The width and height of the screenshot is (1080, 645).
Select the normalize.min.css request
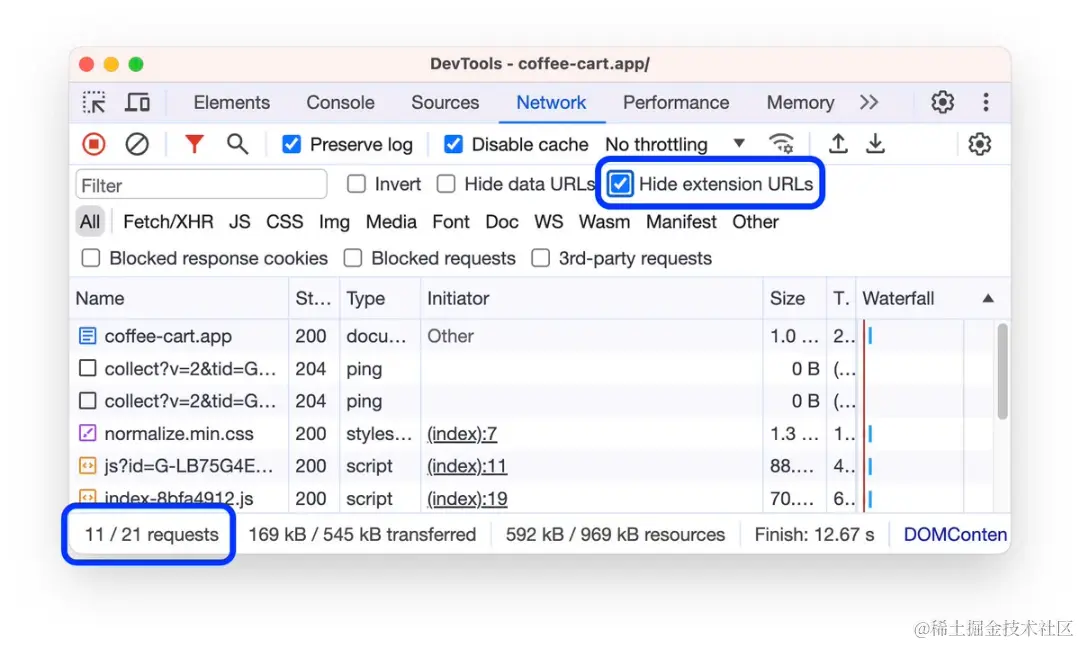pos(532,433)
